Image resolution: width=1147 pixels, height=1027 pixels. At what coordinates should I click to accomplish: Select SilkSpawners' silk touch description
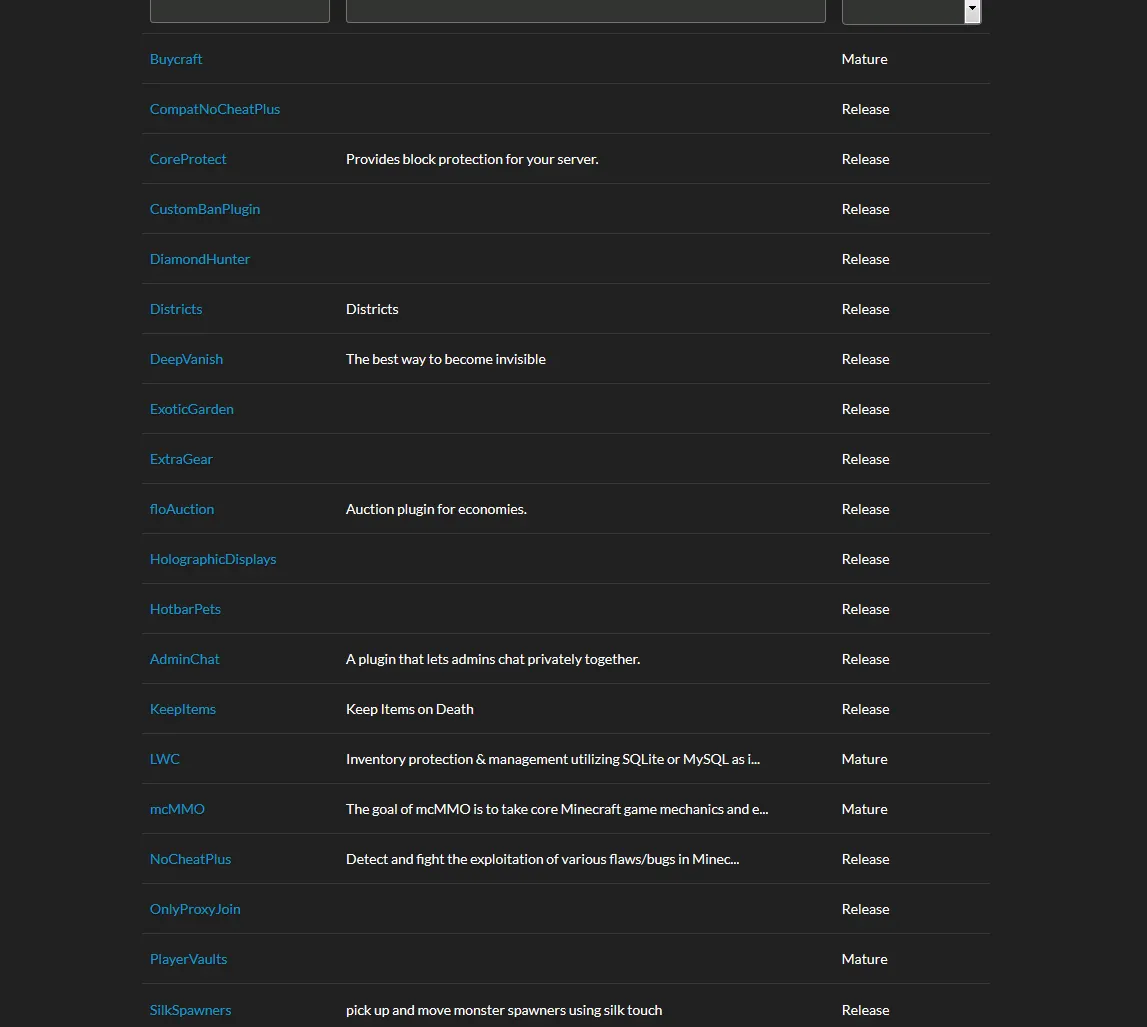coord(504,1010)
